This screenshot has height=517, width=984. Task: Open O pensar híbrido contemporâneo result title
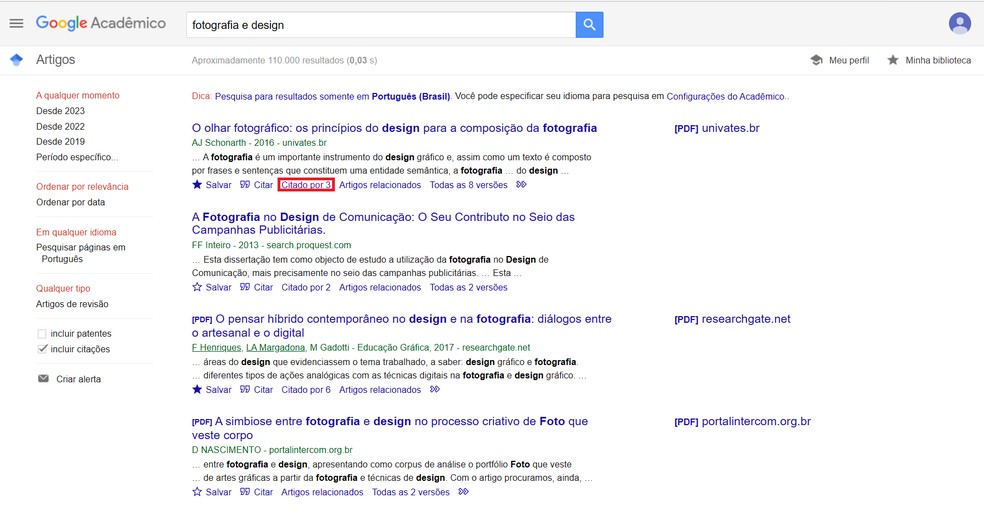pos(402,326)
